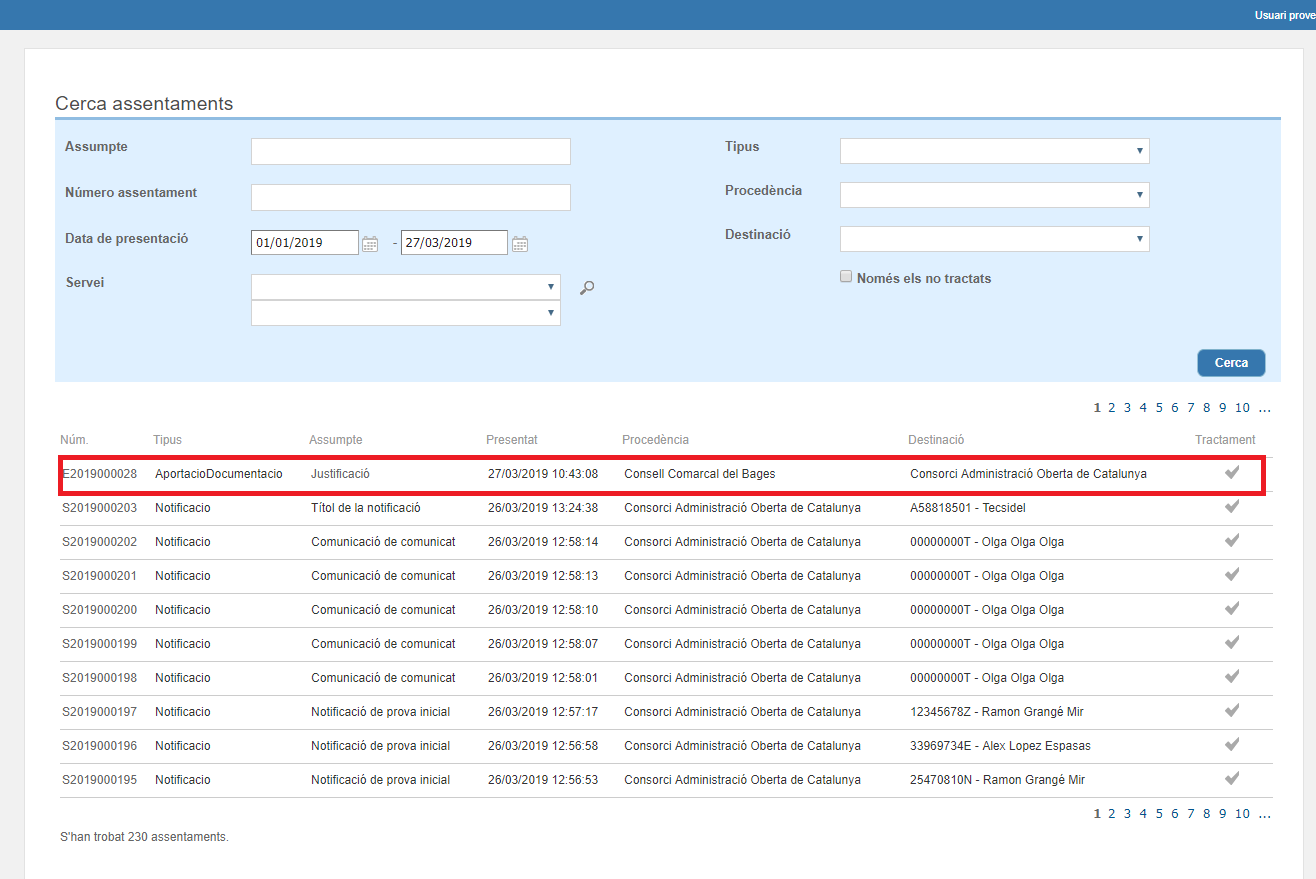Go to page 2 in top pagination
This screenshot has width=1316, height=879.
click(x=1111, y=408)
